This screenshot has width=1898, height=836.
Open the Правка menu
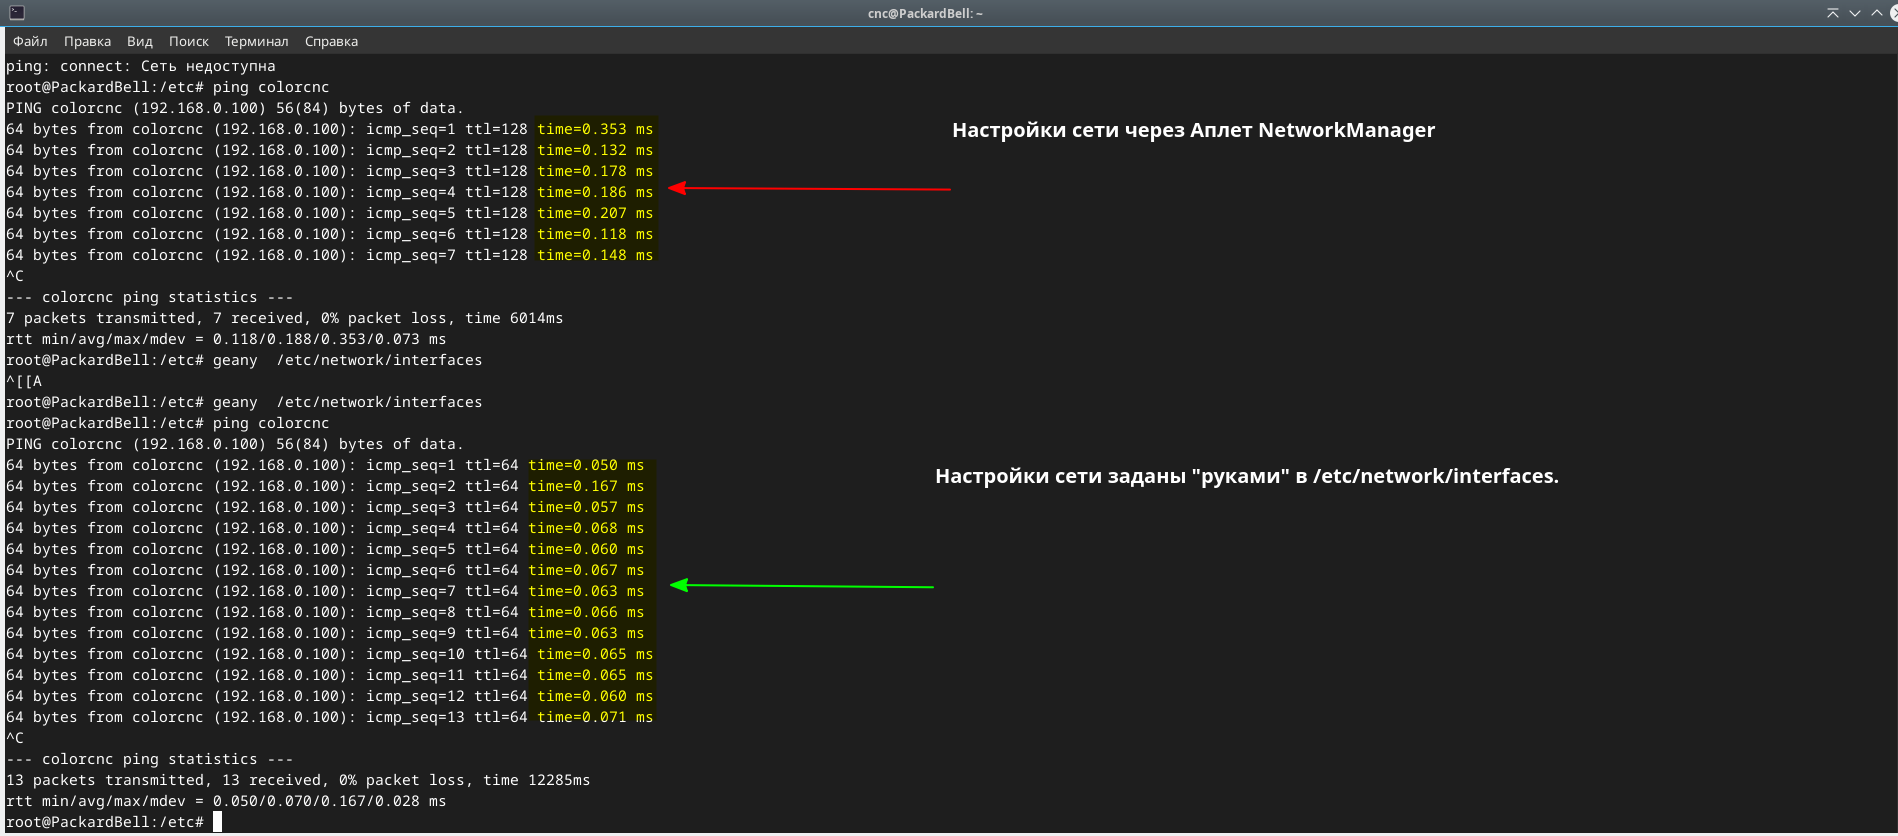click(x=87, y=41)
